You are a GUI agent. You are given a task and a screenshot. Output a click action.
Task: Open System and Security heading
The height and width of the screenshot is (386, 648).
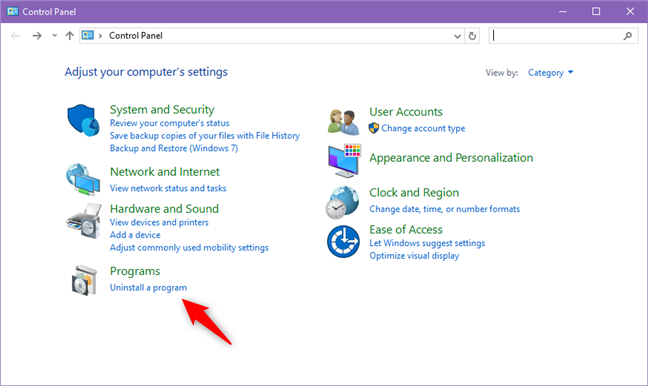pos(162,110)
